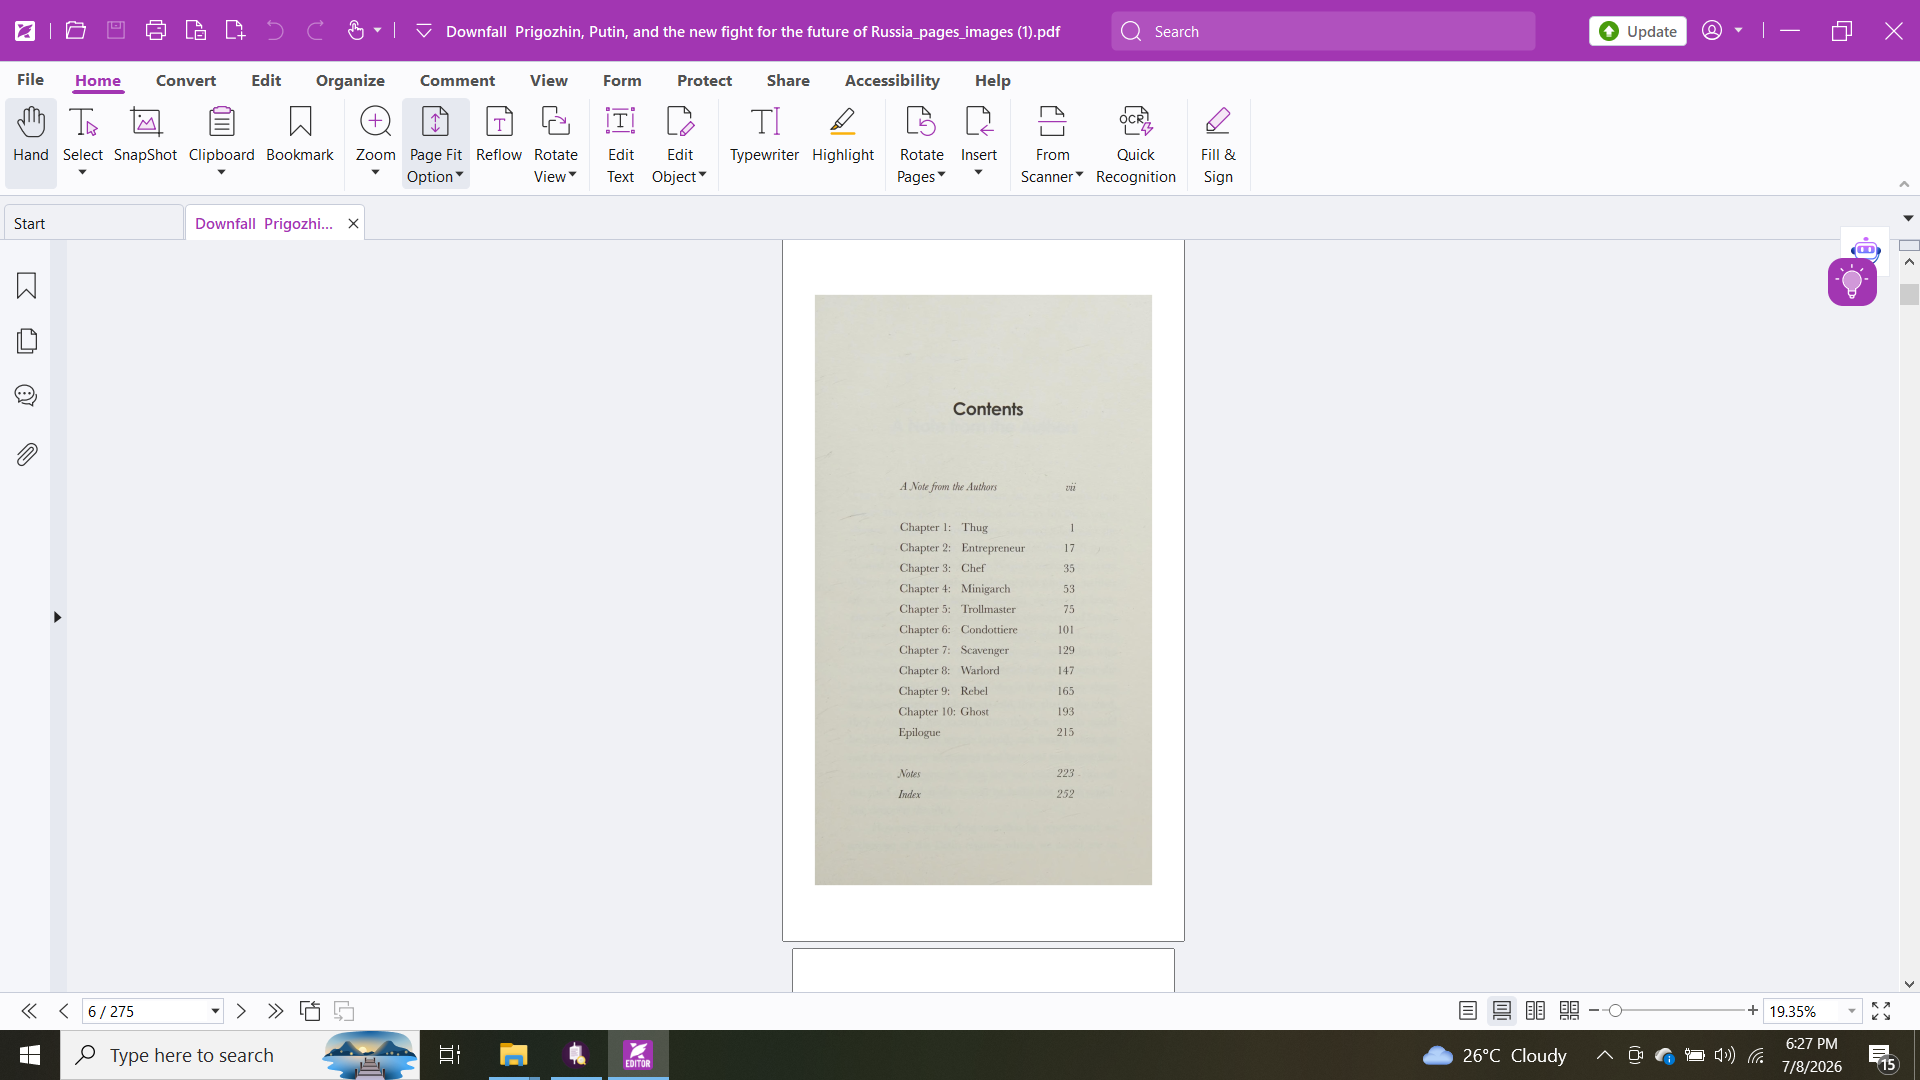Enable Reflow view
Image resolution: width=1920 pixels, height=1080 pixels.
pyautogui.click(x=499, y=135)
